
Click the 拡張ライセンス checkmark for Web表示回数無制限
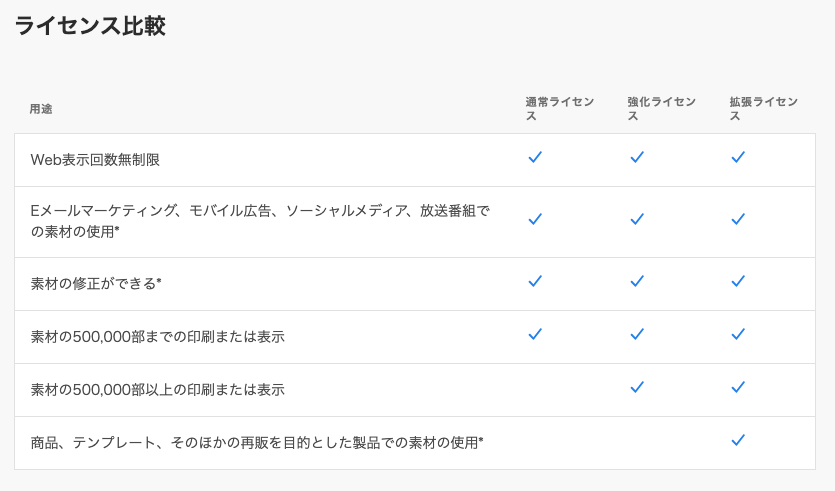point(738,157)
